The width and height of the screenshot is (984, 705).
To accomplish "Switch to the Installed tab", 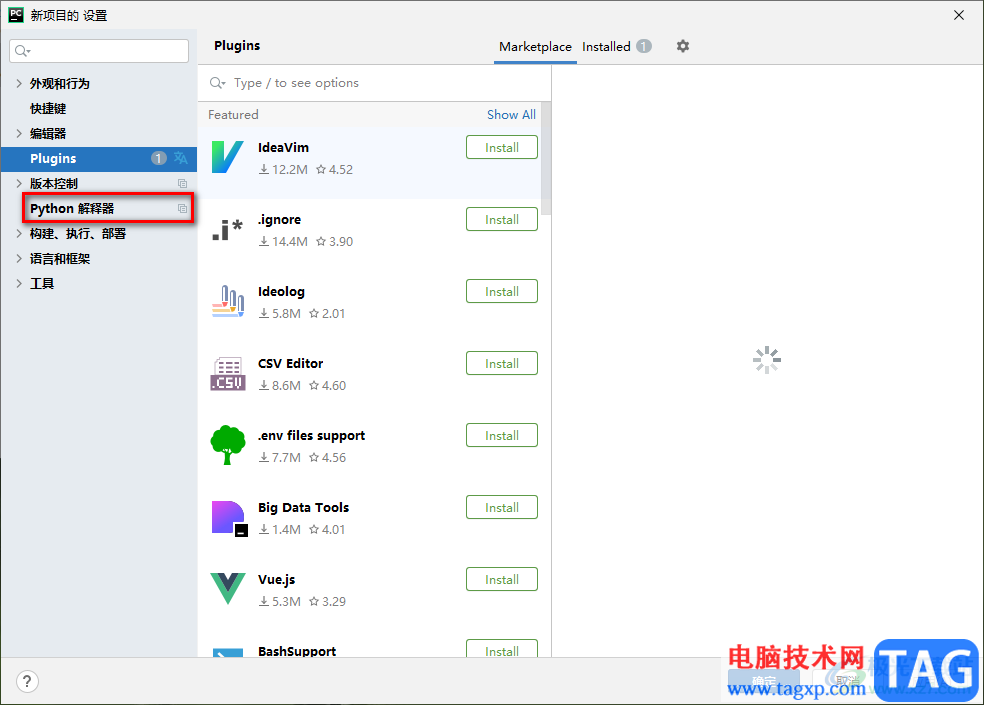I will tap(617, 46).
